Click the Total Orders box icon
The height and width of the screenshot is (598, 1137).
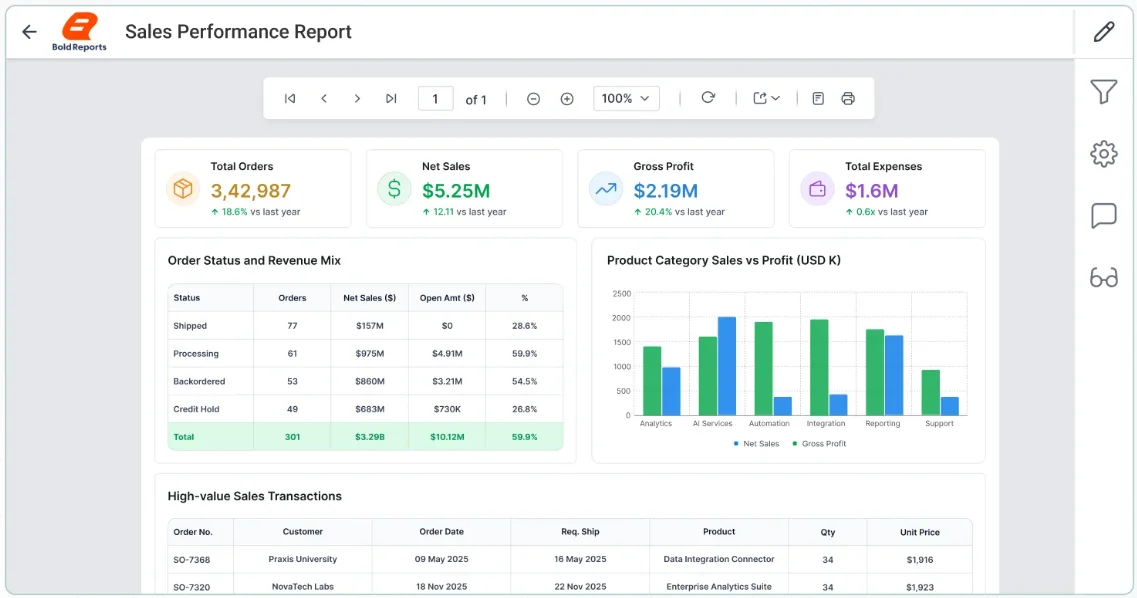click(x=183, y=189)
